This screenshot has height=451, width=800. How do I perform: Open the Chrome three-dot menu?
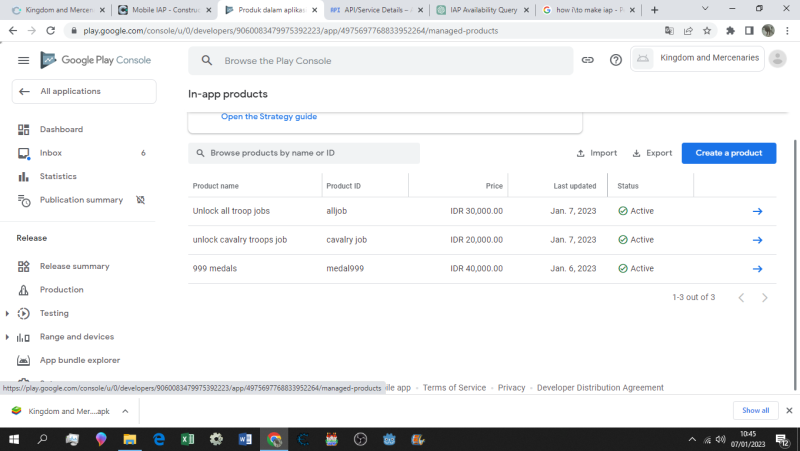click(x=787, y=31)
